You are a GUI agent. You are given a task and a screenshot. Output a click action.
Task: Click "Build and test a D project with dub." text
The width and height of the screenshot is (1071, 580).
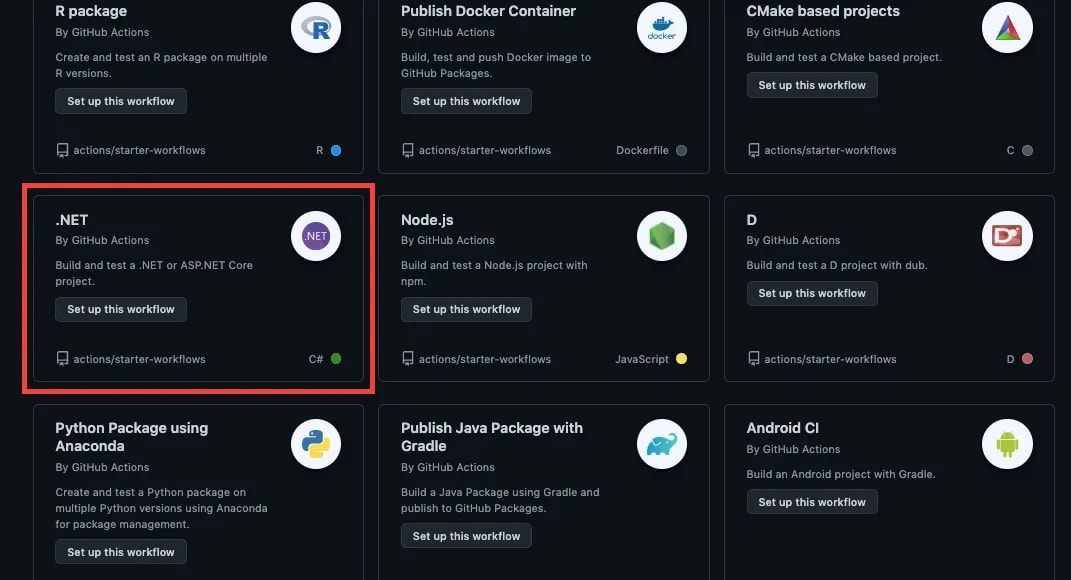837,265
